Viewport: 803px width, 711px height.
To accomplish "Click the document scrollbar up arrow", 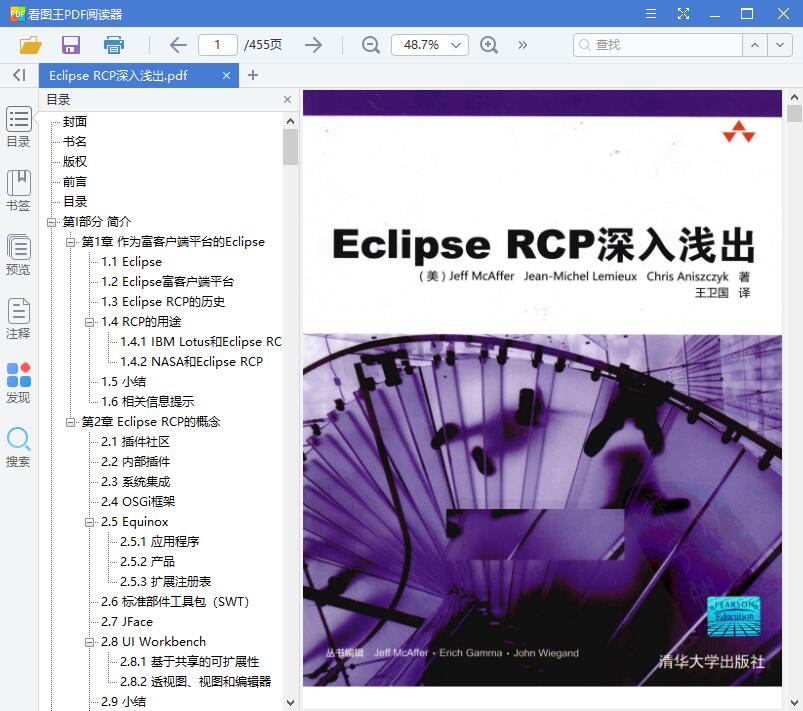I will tap(794, 97).
